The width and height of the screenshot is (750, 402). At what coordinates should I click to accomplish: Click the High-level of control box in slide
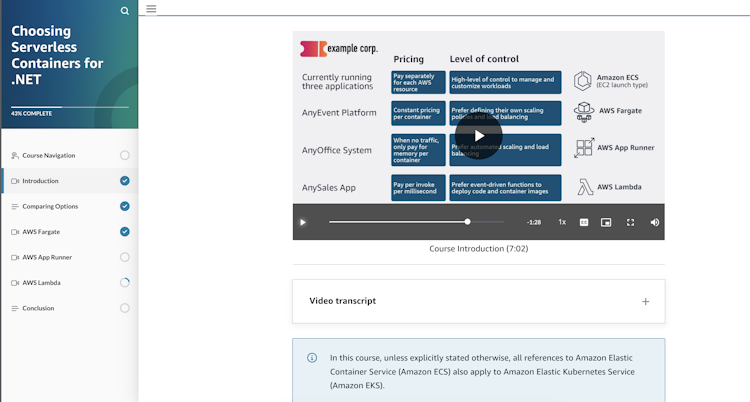pos(505,82)
